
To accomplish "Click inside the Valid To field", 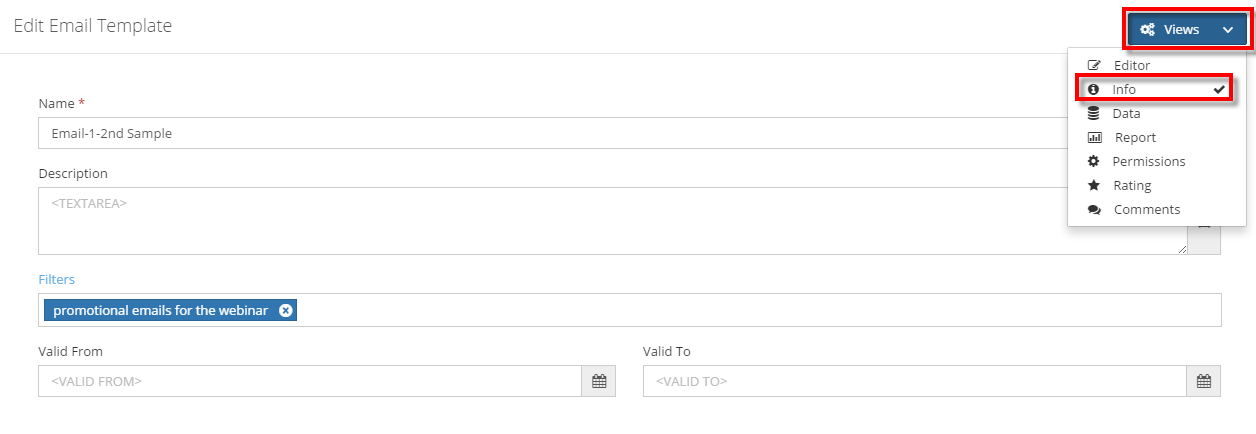I will (914, 381).
